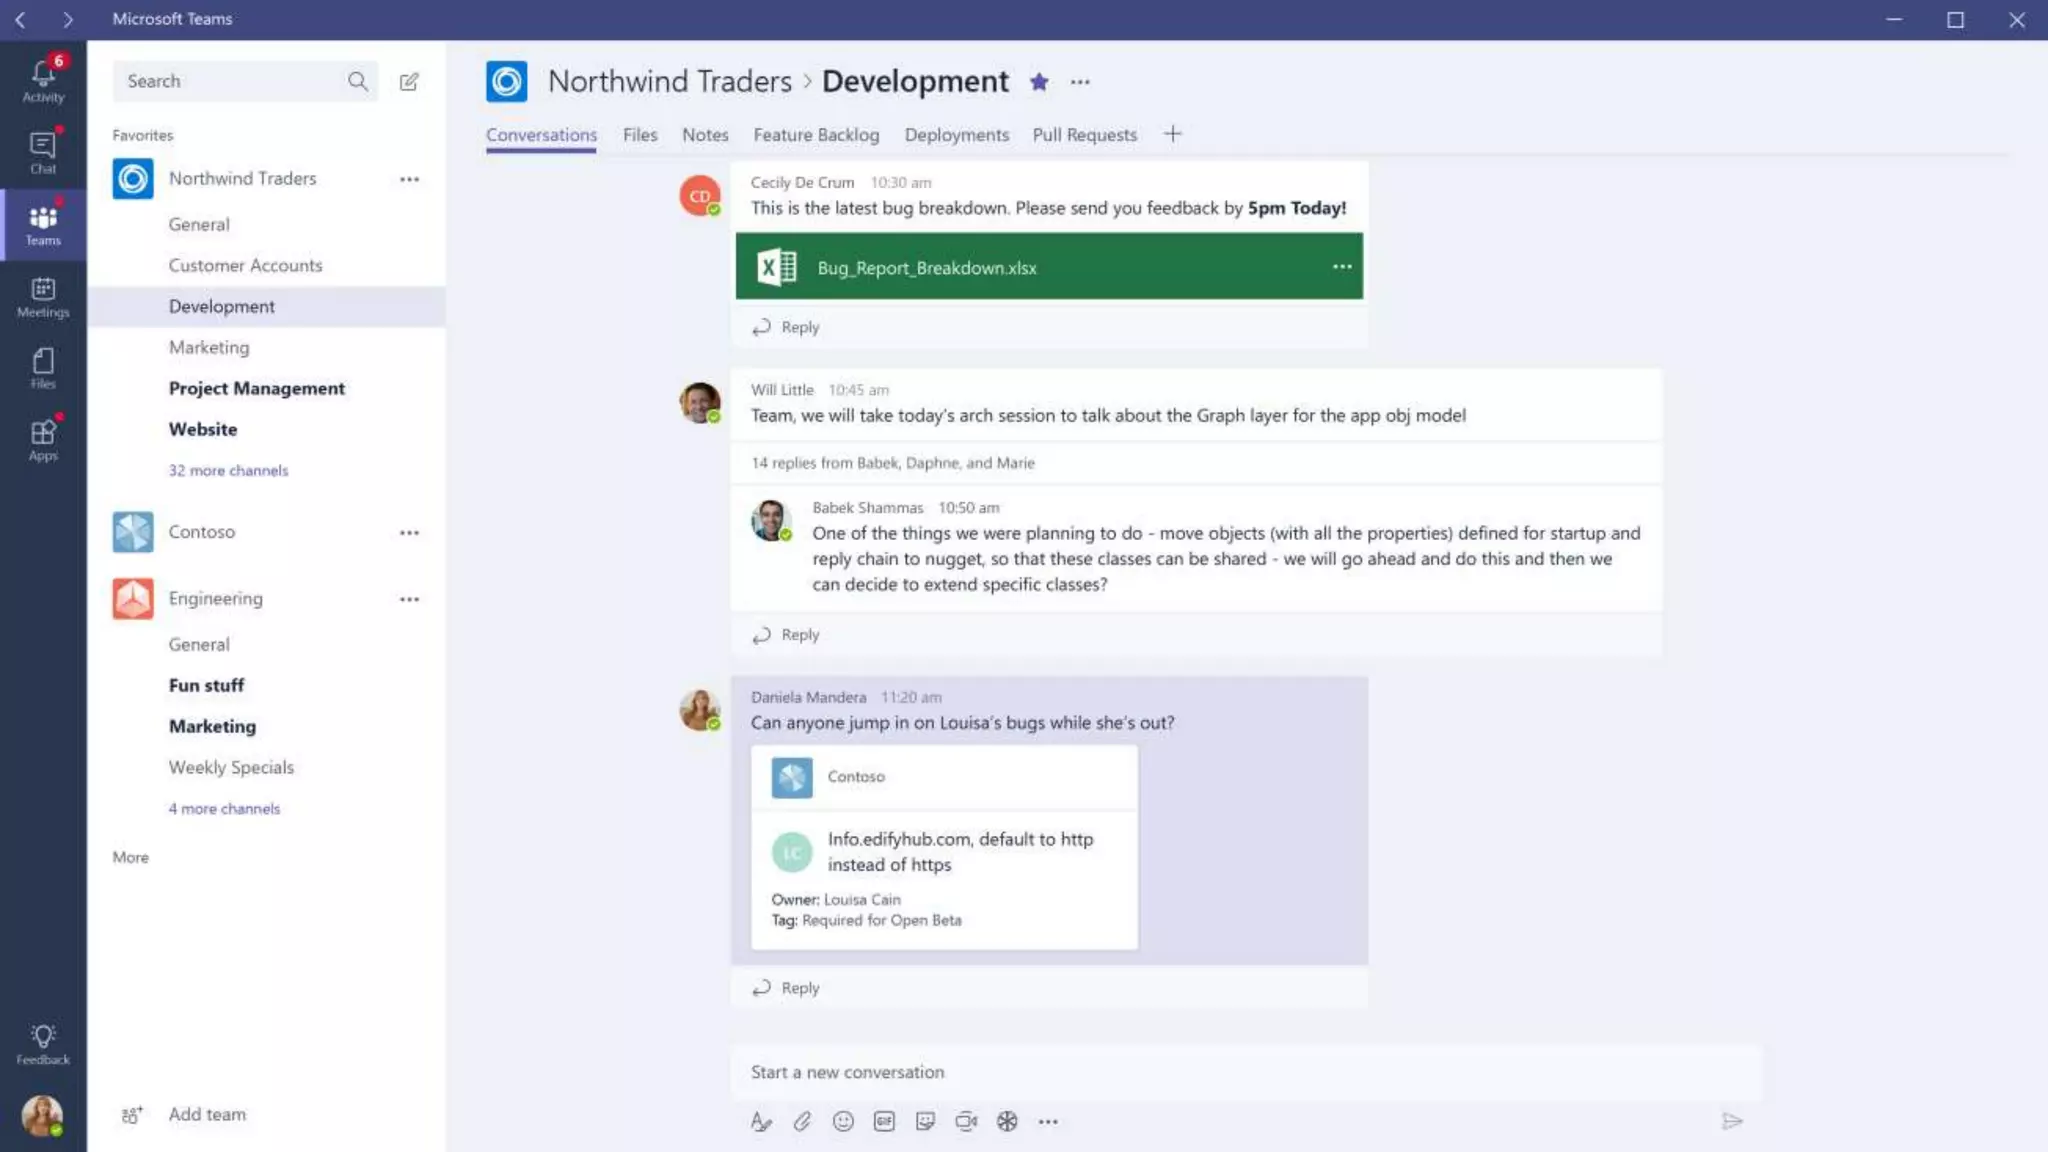Attach a file with paperclip icon
The image size is (2048, 1152).
802,1121
